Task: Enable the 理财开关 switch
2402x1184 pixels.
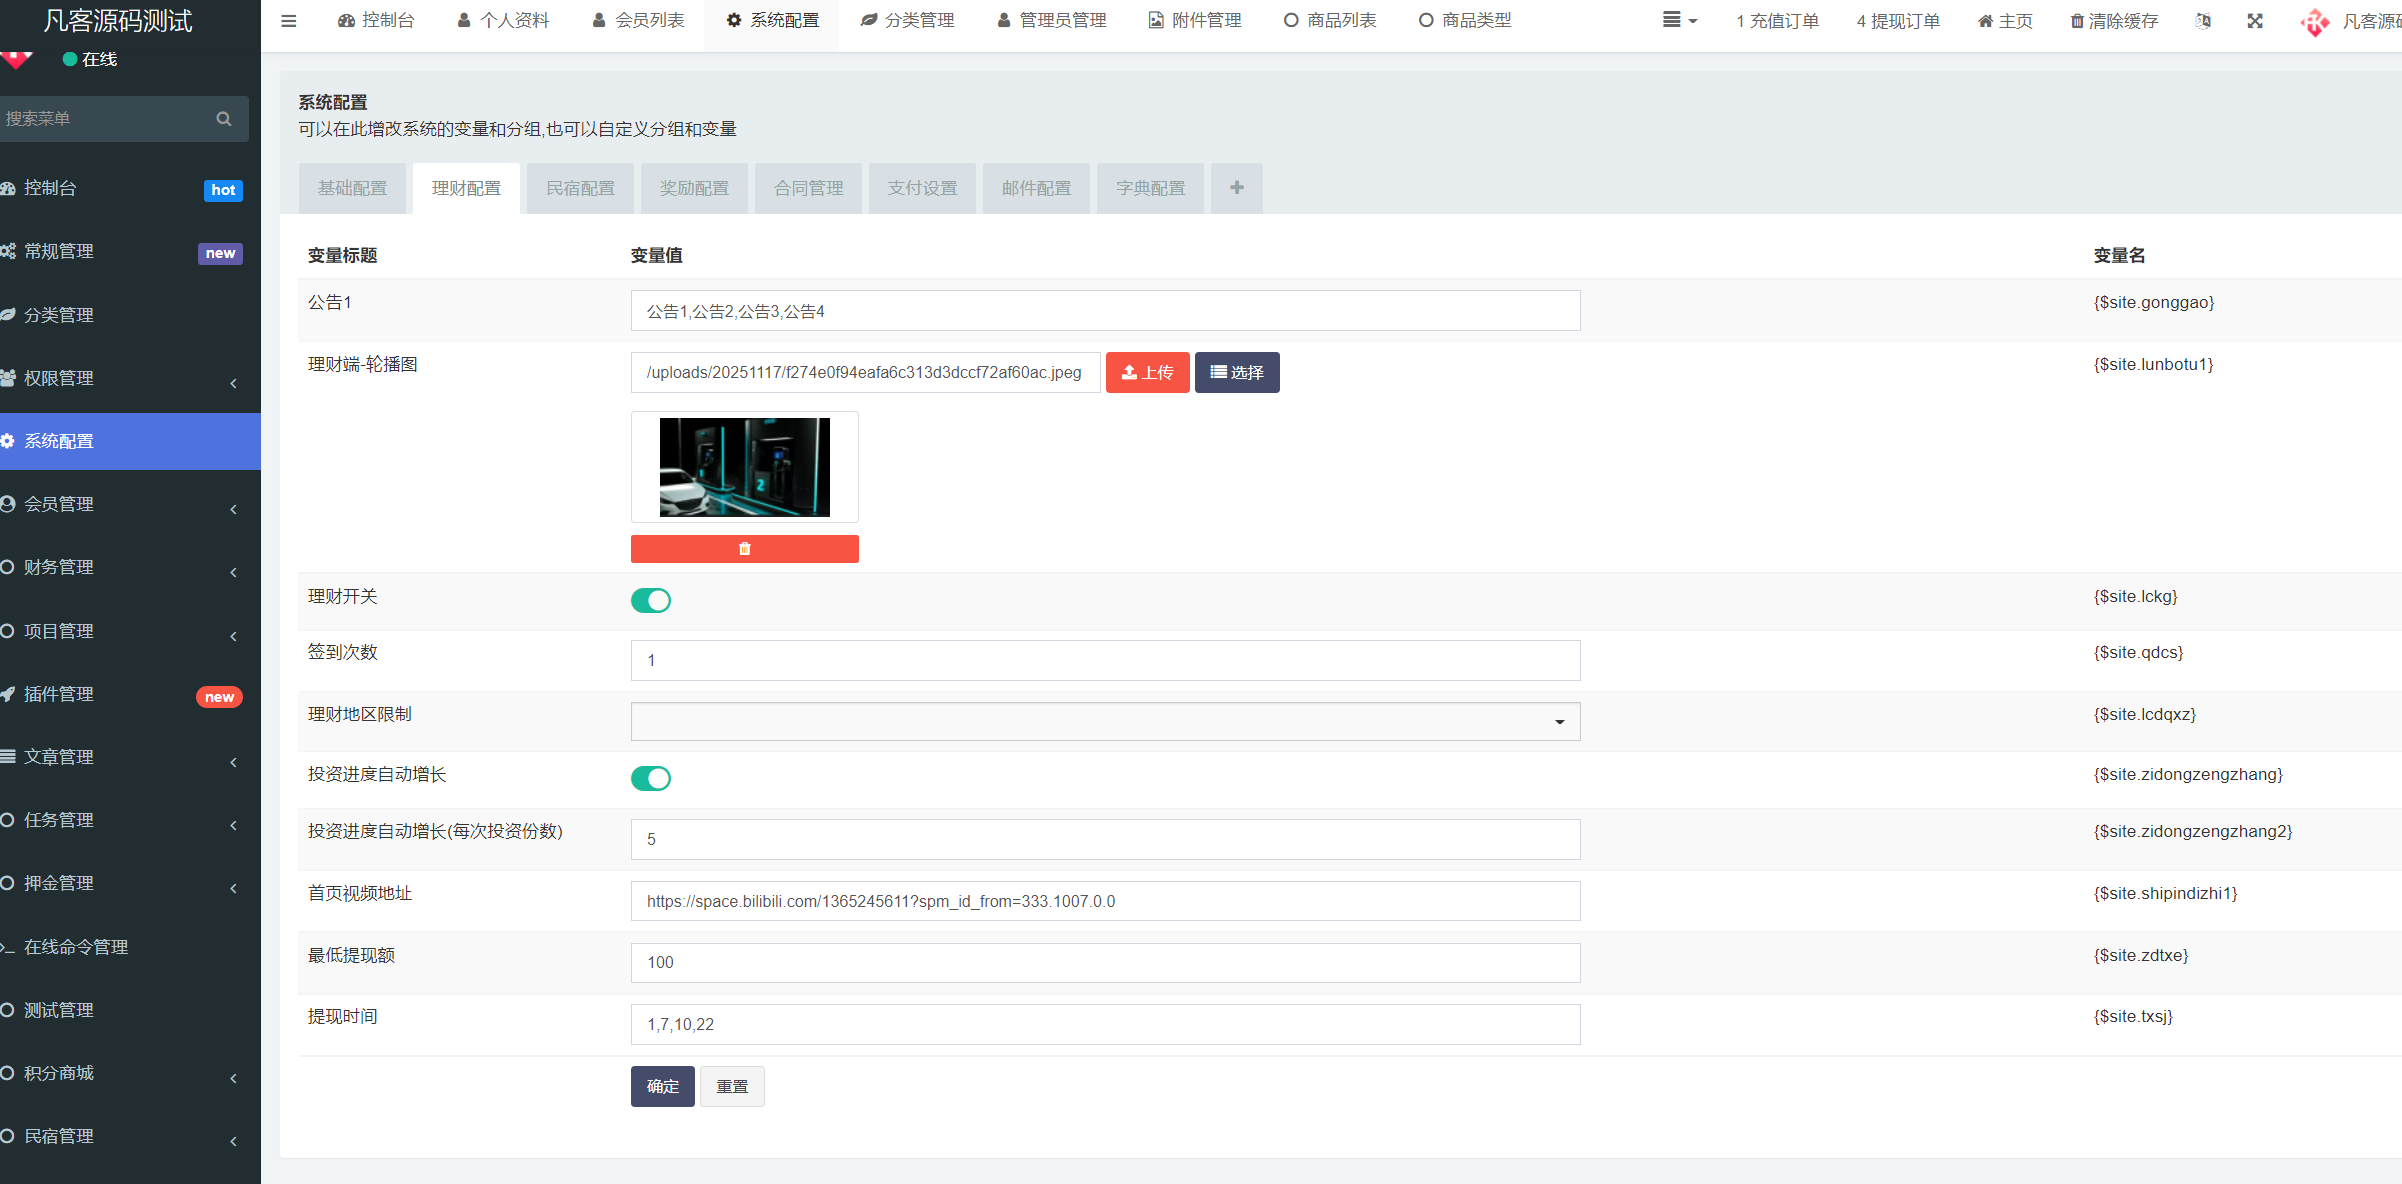Action: click(651, 600)
